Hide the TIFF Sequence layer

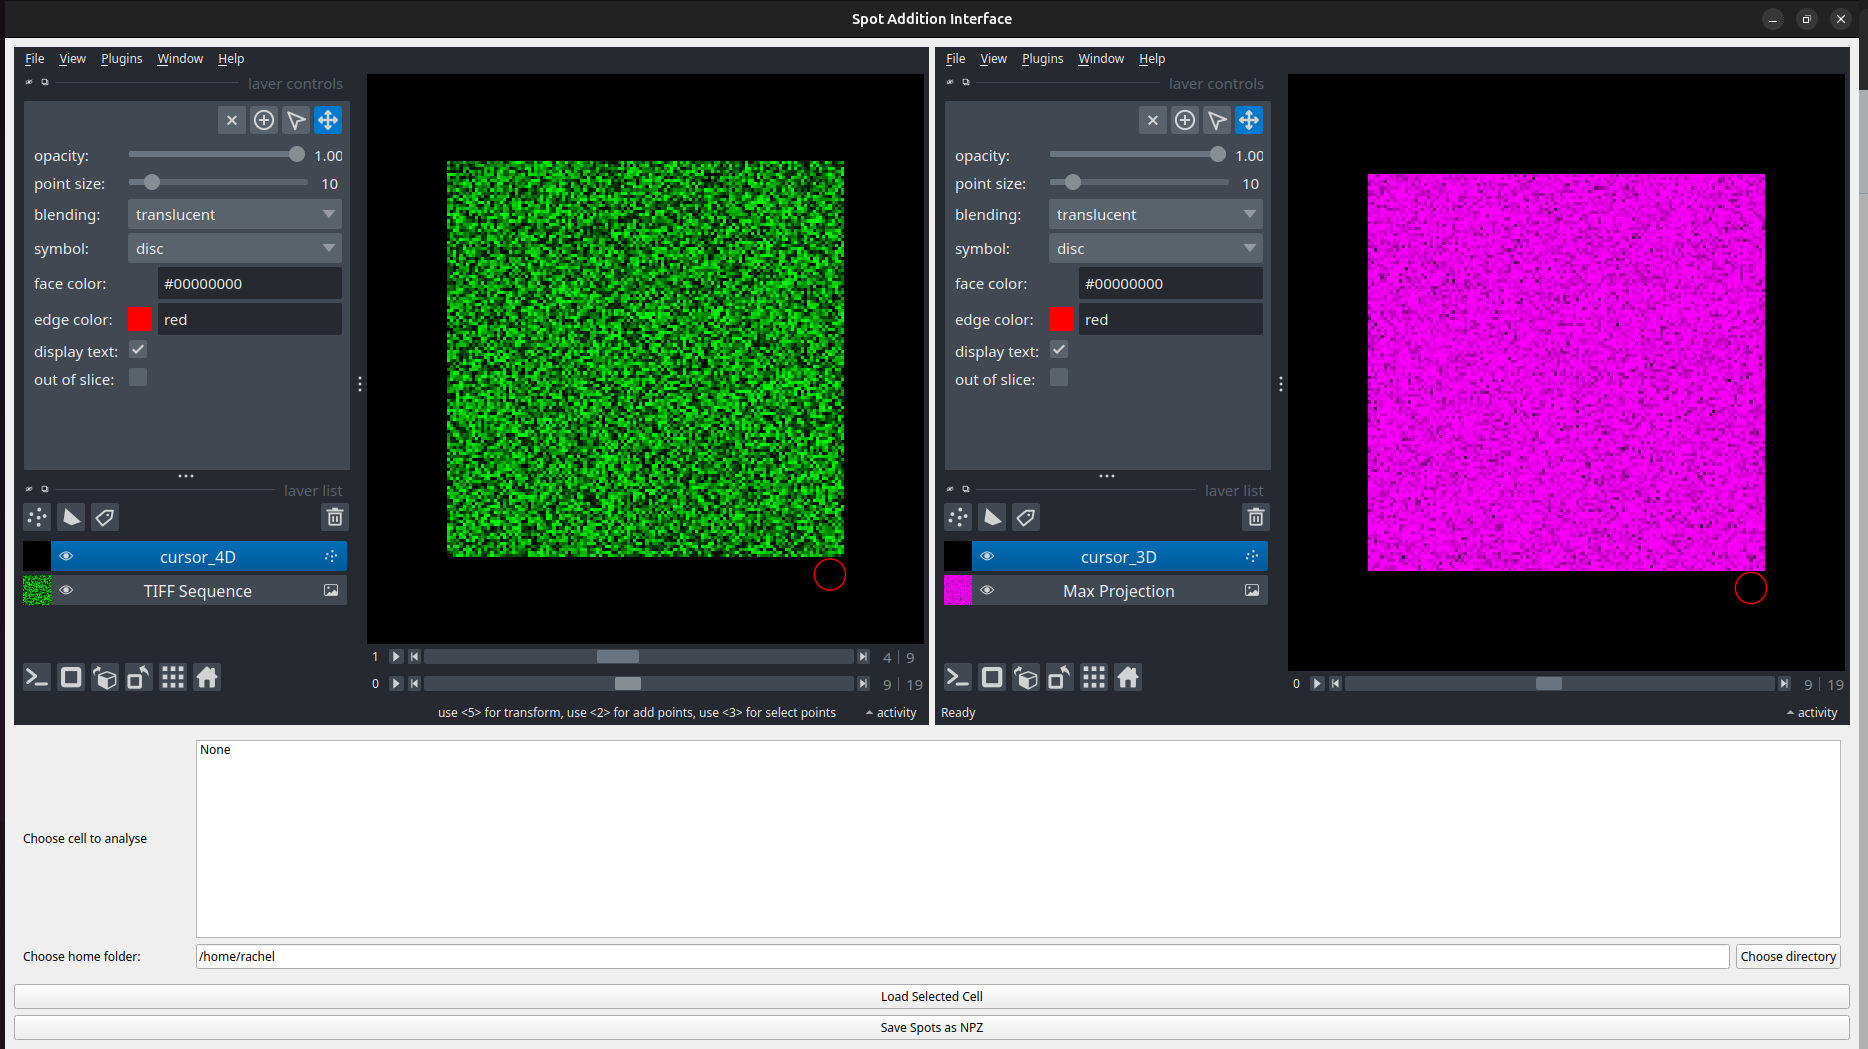[67, 591]
